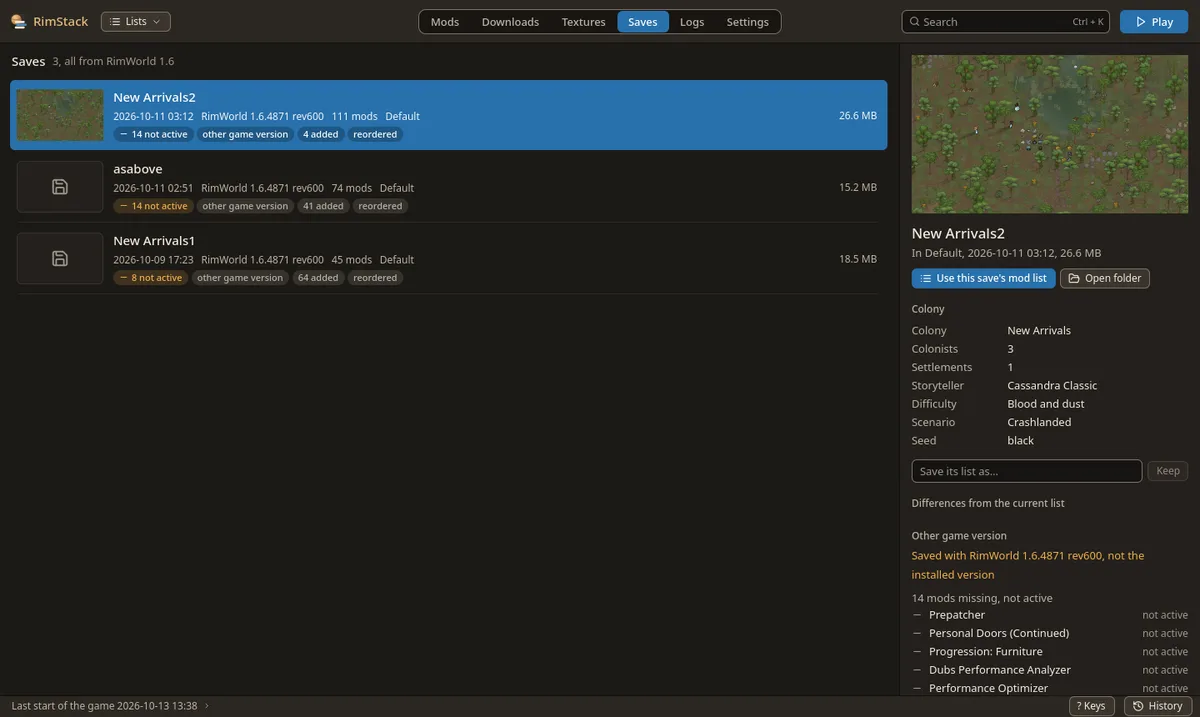Click New Arrivals2 '14 not active' badge
This screenshot has width=1200, height=717.
point(153,134)
